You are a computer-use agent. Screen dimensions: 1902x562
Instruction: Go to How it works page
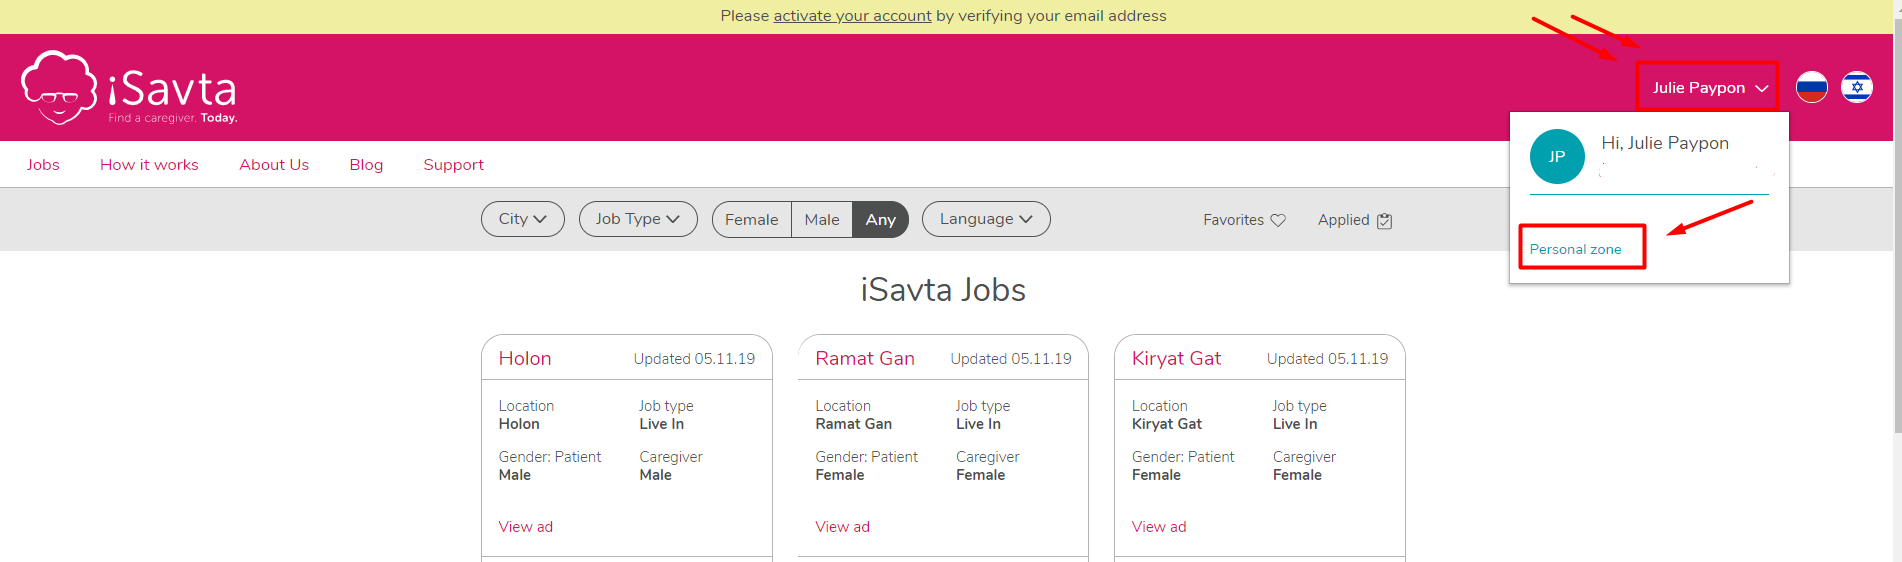(149, 165)
